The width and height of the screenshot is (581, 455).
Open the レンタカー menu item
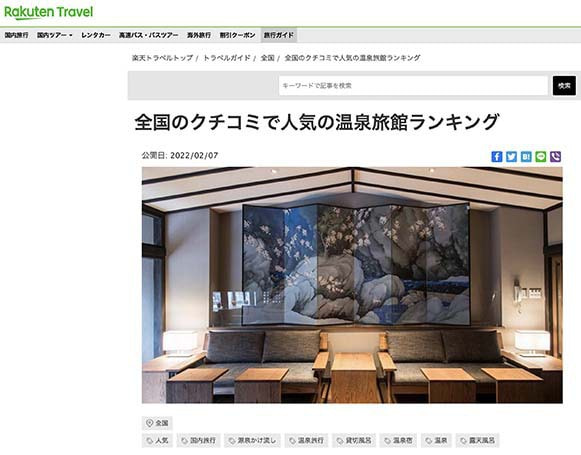click(96, 35)
